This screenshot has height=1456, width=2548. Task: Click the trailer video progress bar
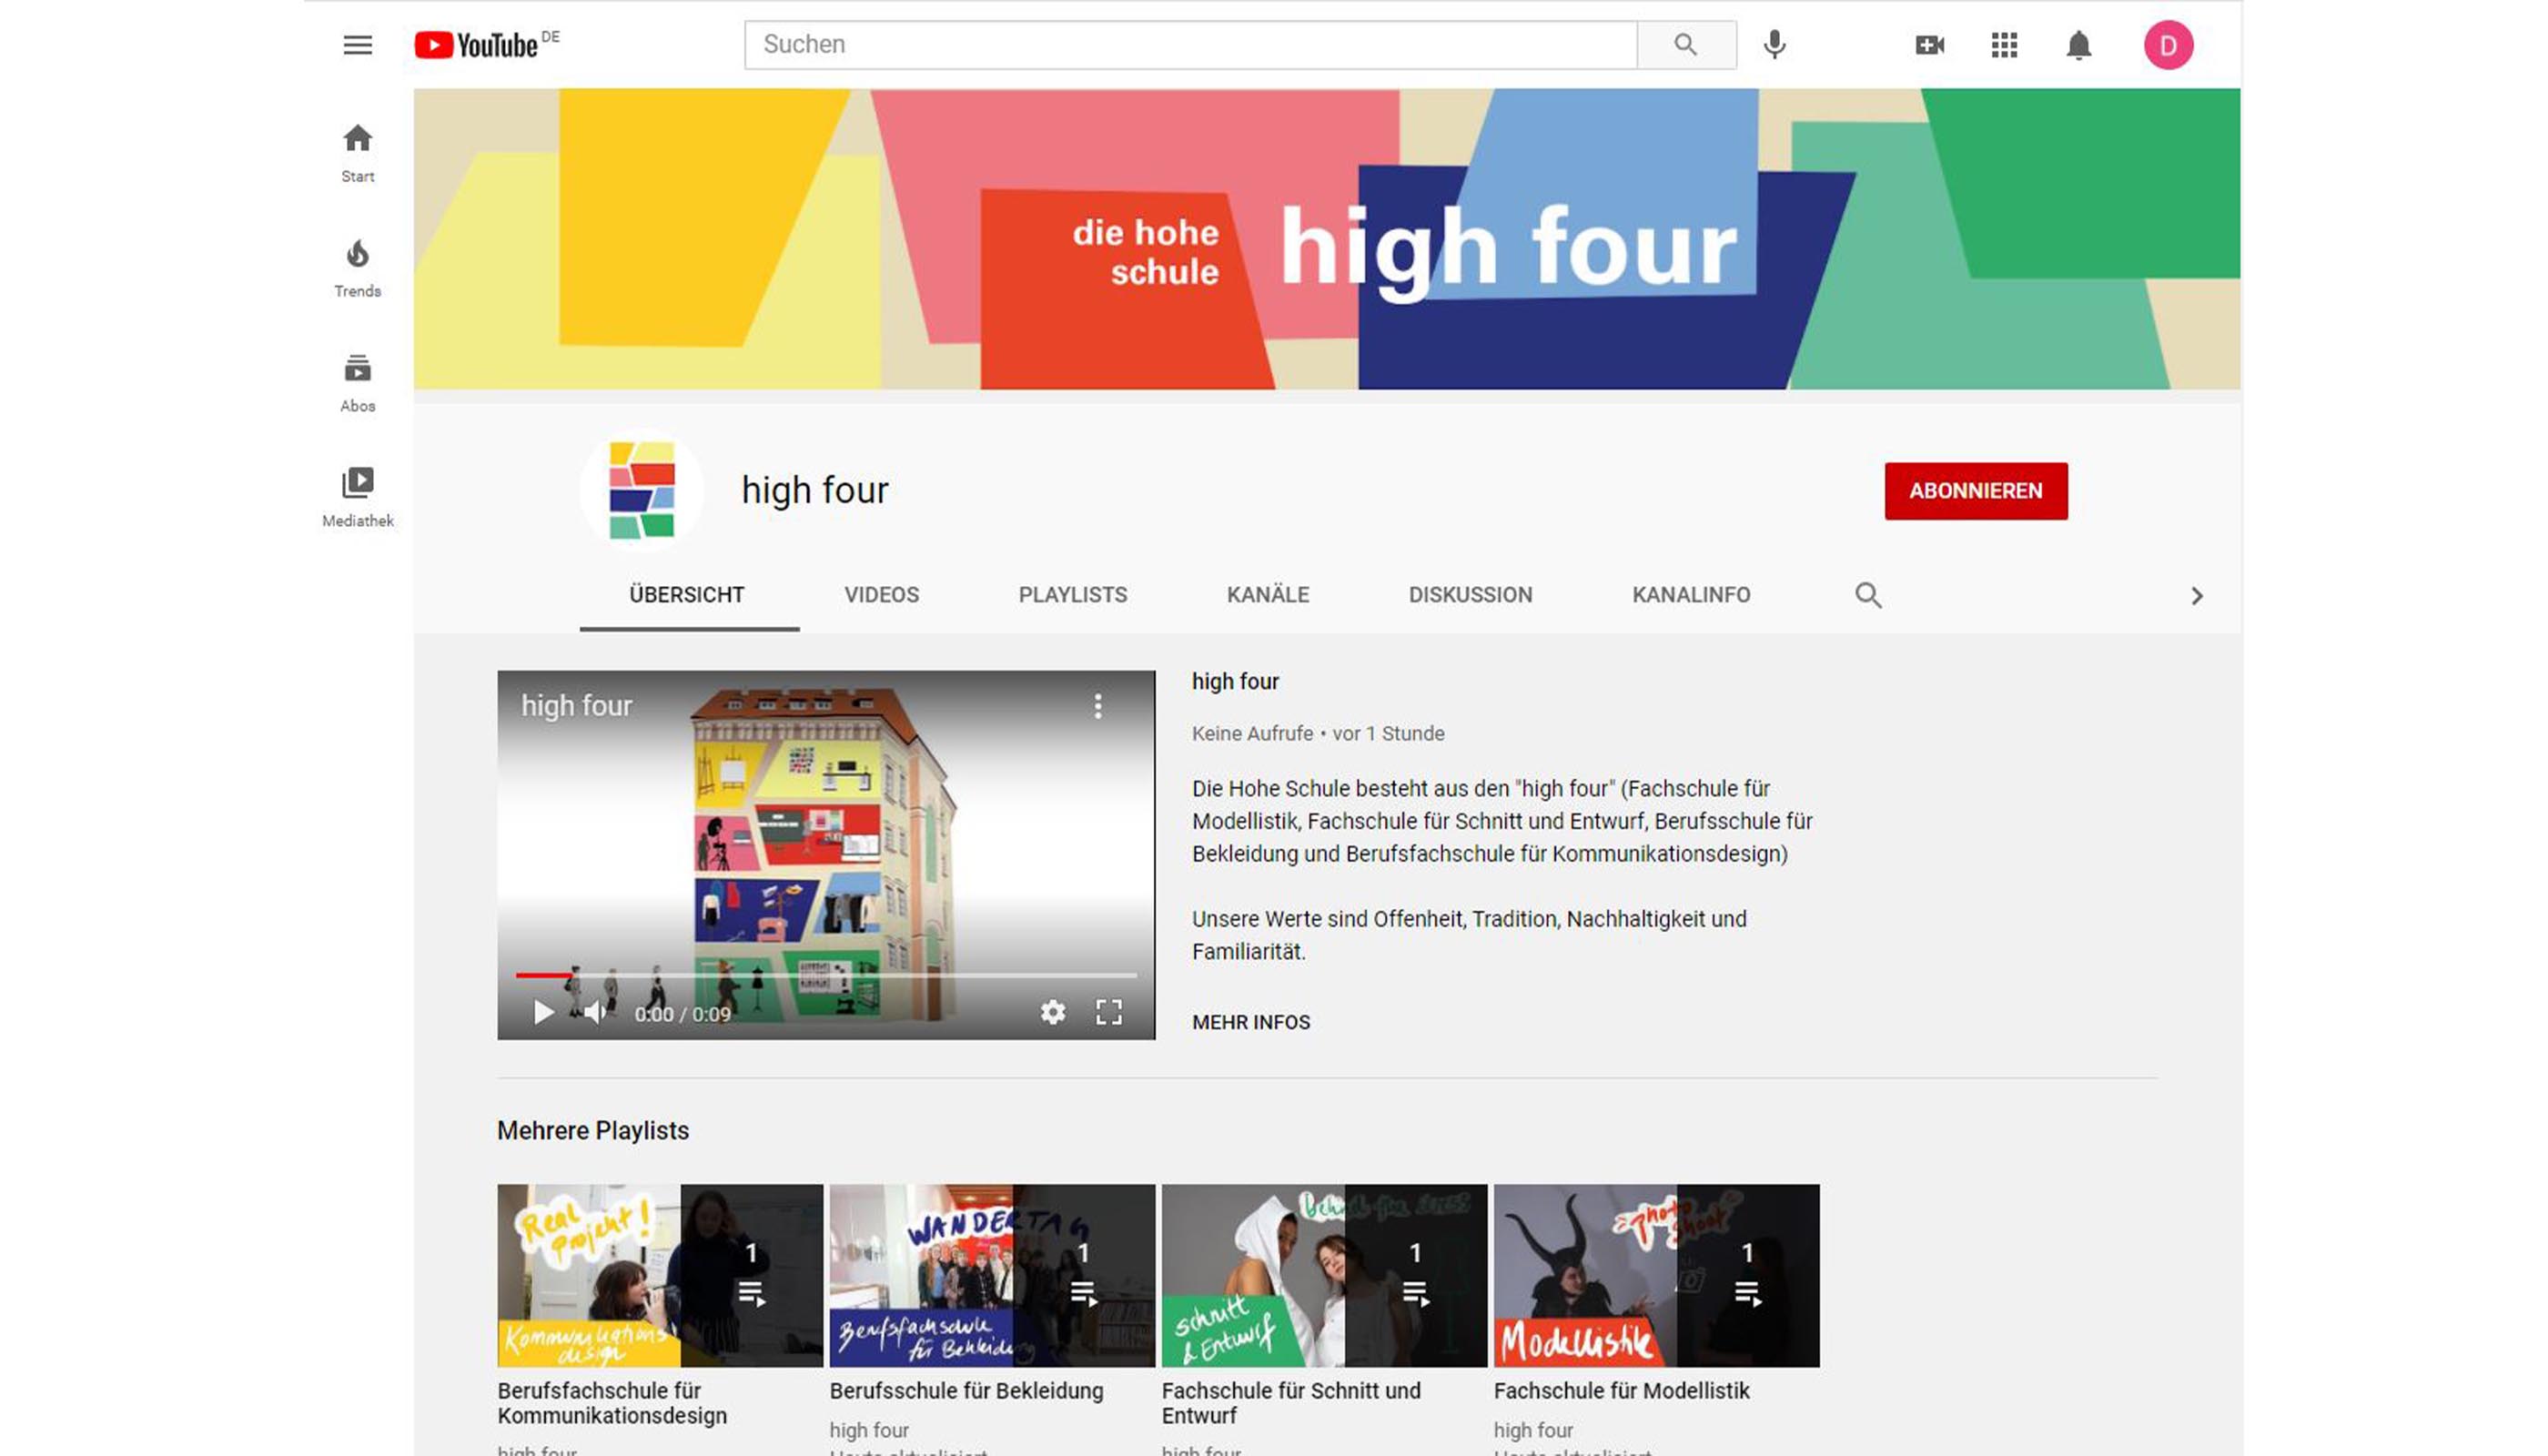[826, 975]
